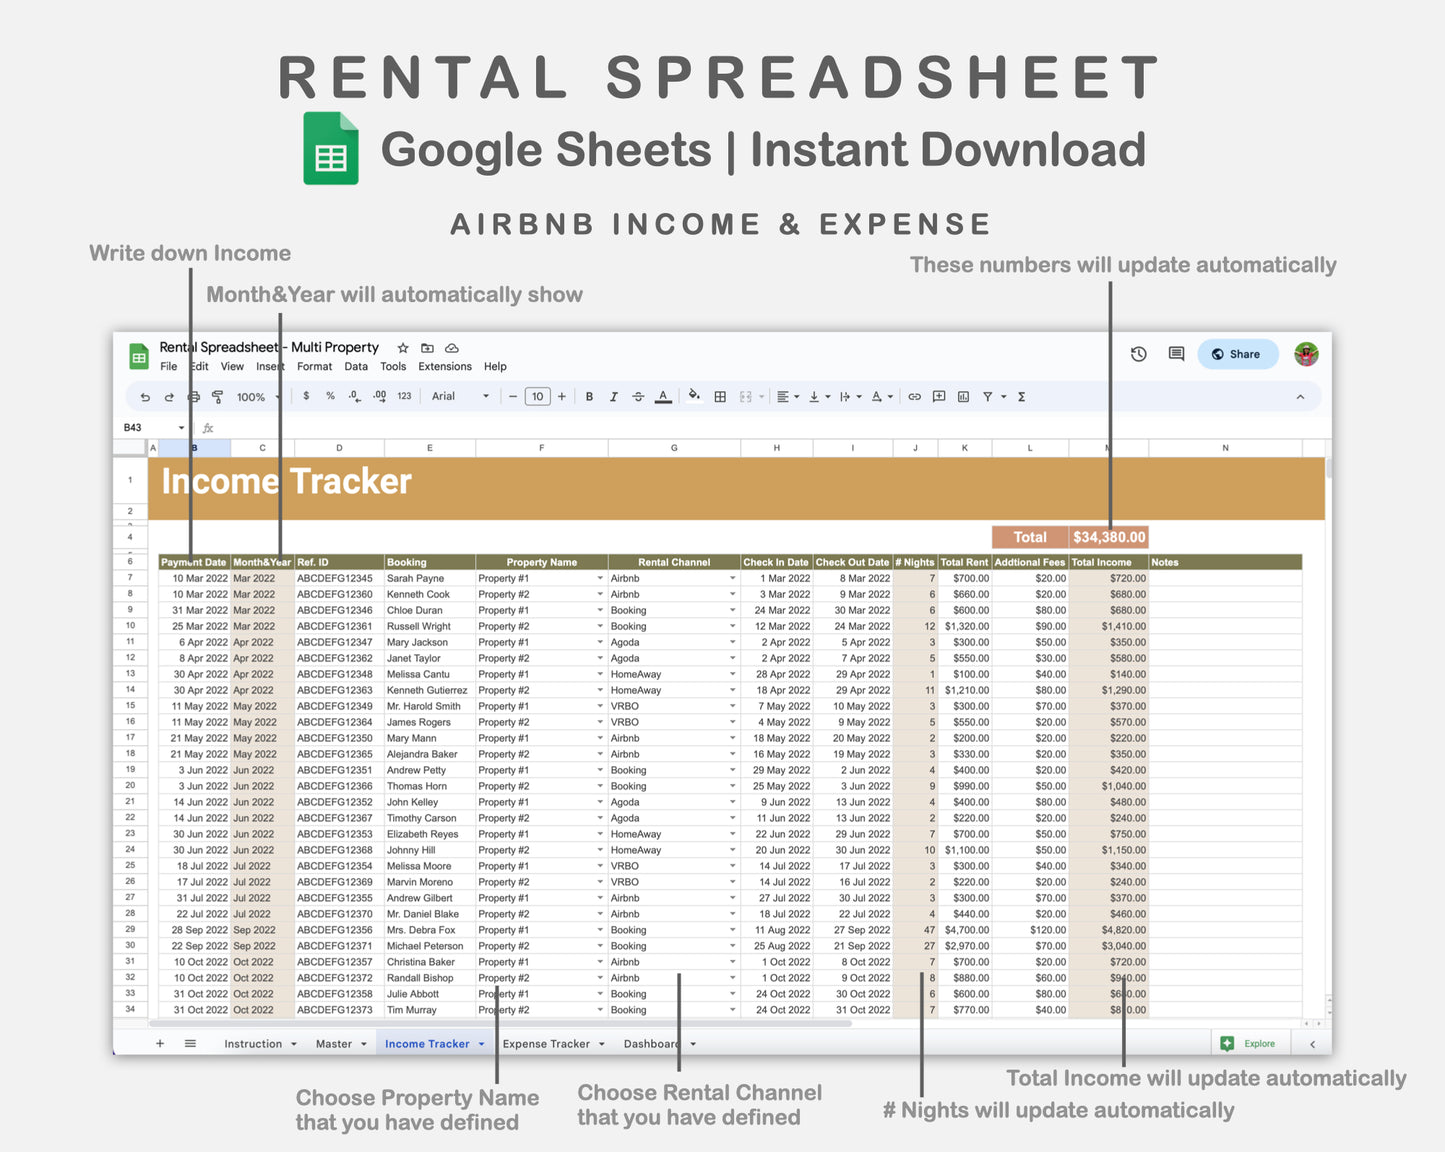This screenshot has height=1152, width=1445.
Task: Open version history clock icon
Action: coord(1139,354)
